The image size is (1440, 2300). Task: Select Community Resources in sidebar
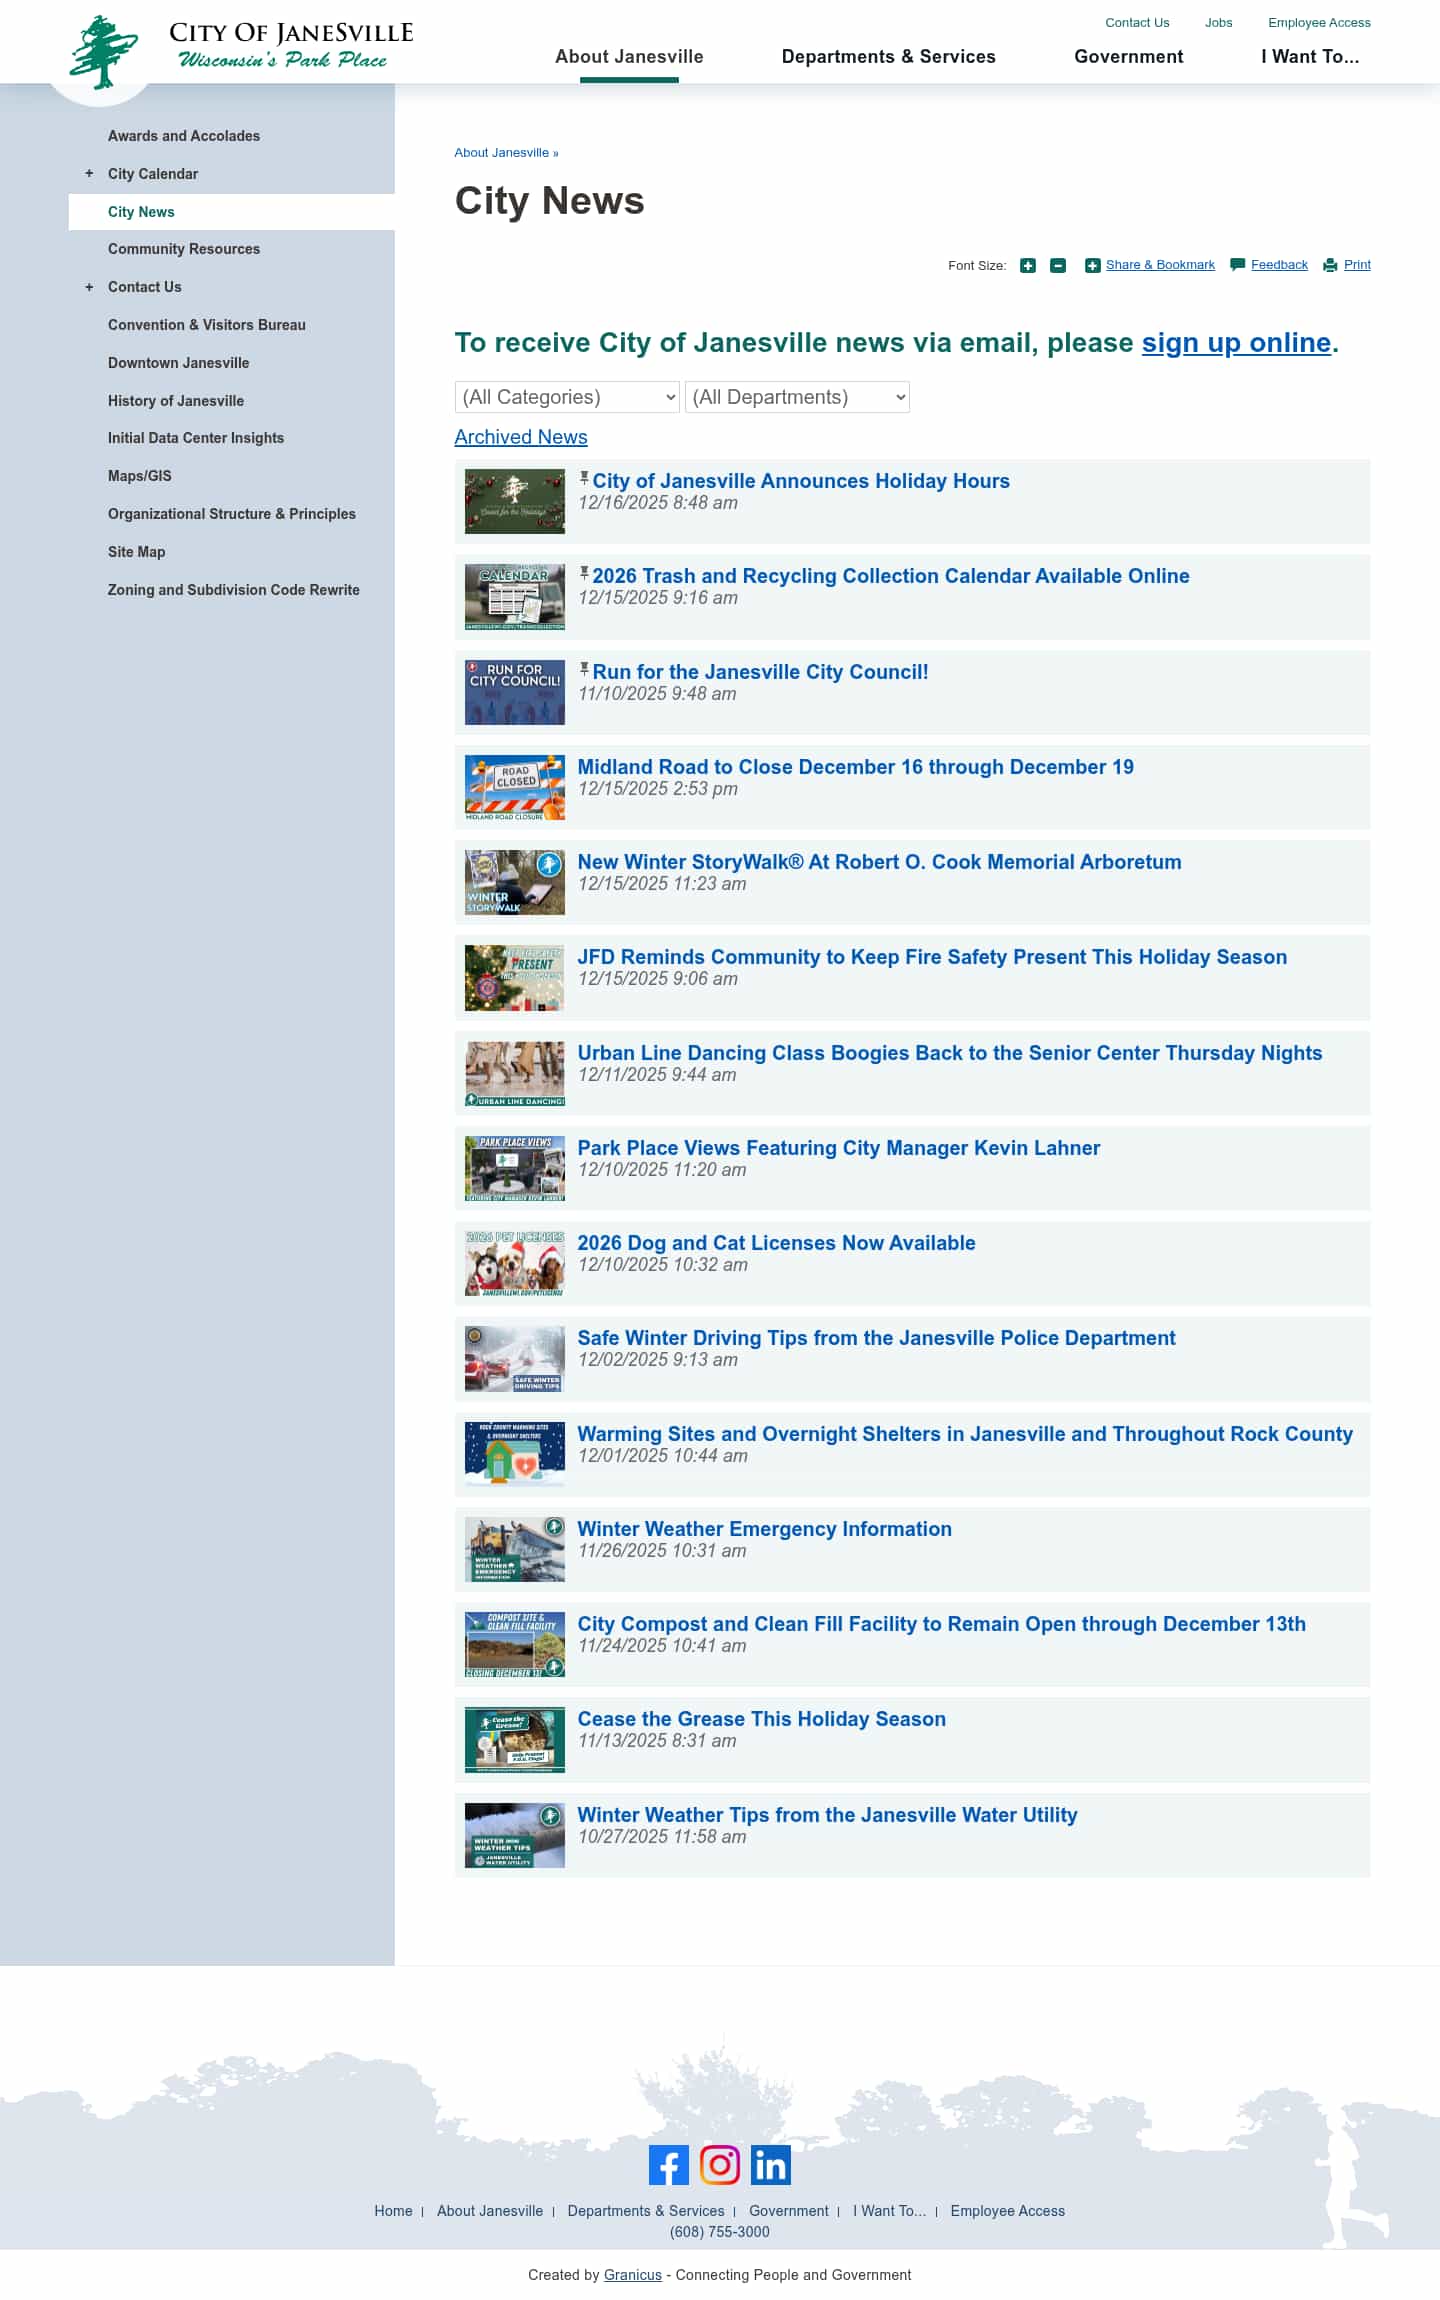click(184, 249)
